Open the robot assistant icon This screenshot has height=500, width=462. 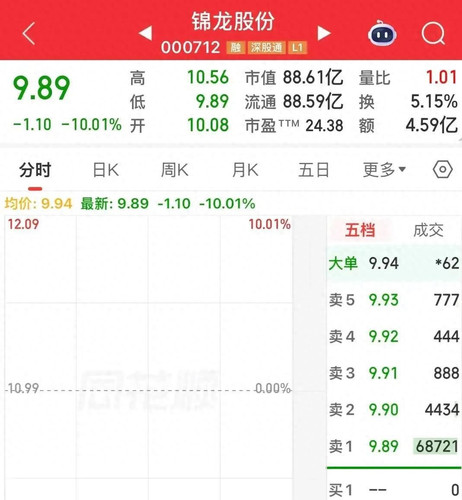(x=382, y=33)
